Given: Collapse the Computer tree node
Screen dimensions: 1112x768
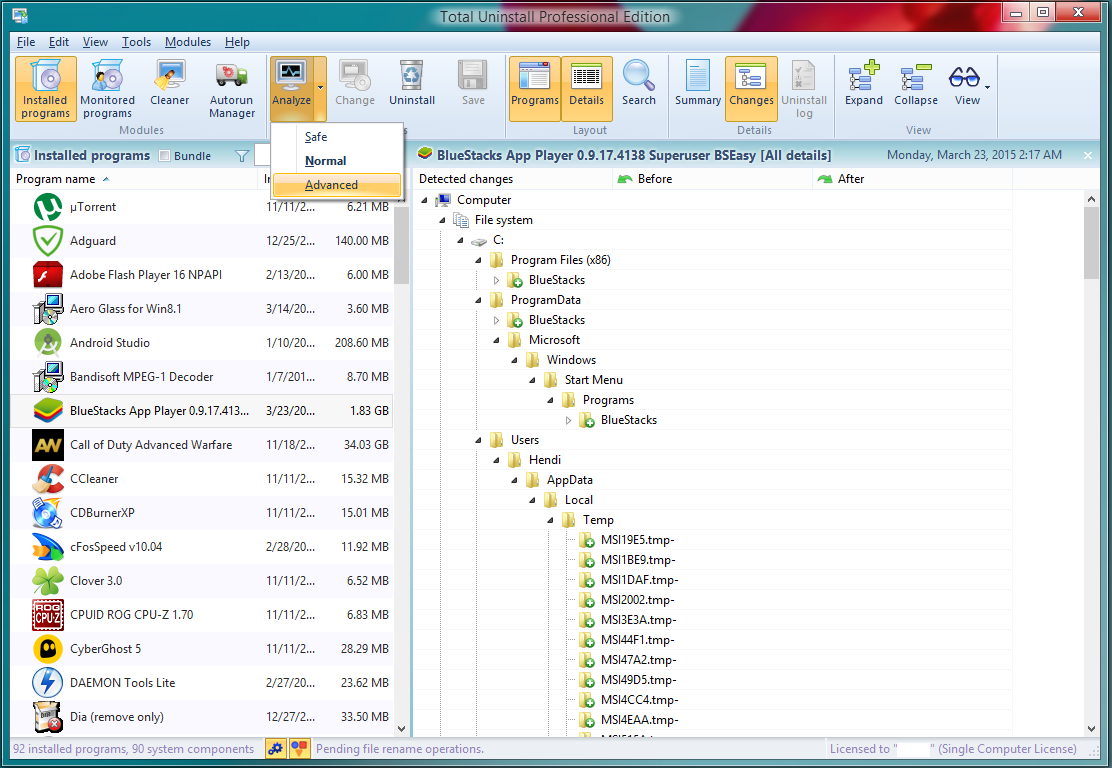Looking at the screenshot, I should [424, 201].
